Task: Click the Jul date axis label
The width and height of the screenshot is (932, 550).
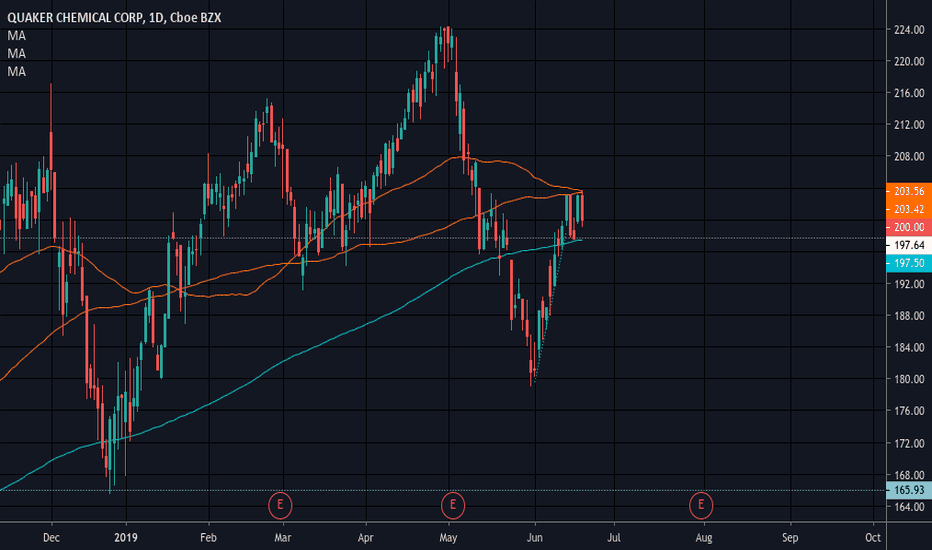Action: (613, 538)
